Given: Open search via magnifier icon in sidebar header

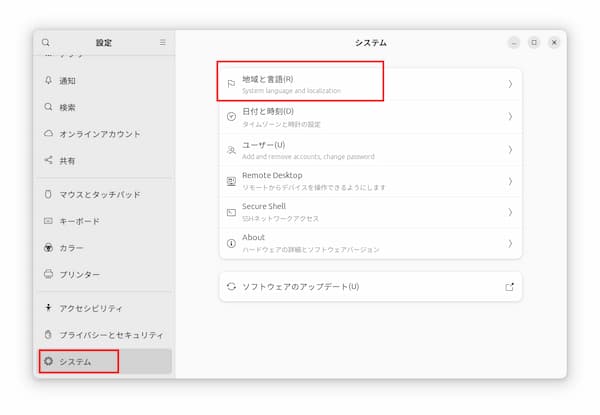Looking at the screenshot, I should click(x=46, y=42).
